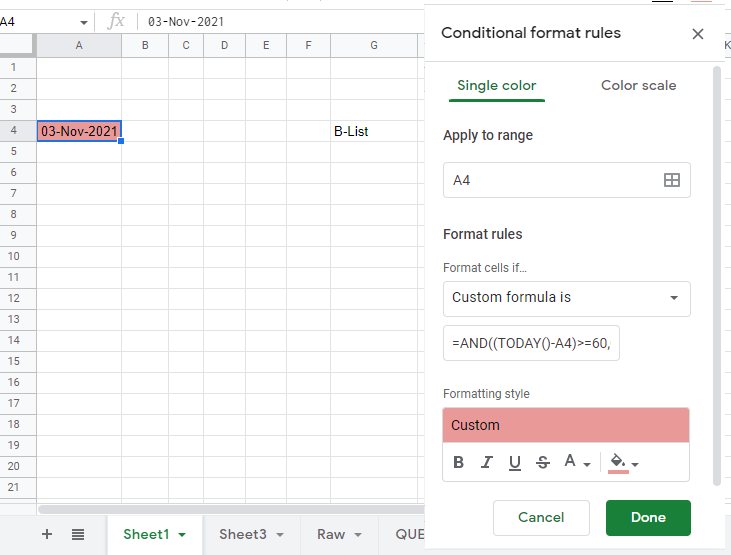This screenshot has height=555, width=731.
Task: Open the name box dropdown arrow
Action: pos(84,22)
